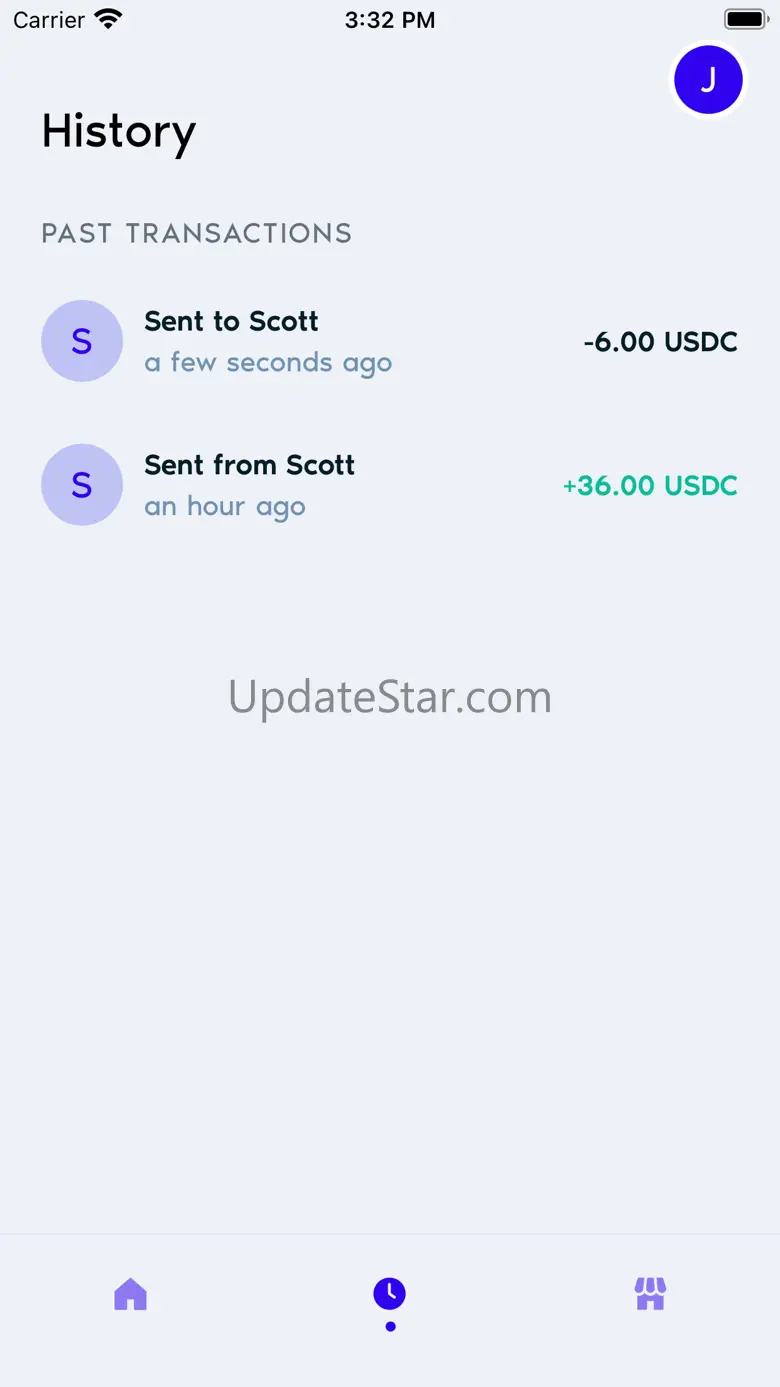Click the "a few seconds ago" timestamp

268,363
